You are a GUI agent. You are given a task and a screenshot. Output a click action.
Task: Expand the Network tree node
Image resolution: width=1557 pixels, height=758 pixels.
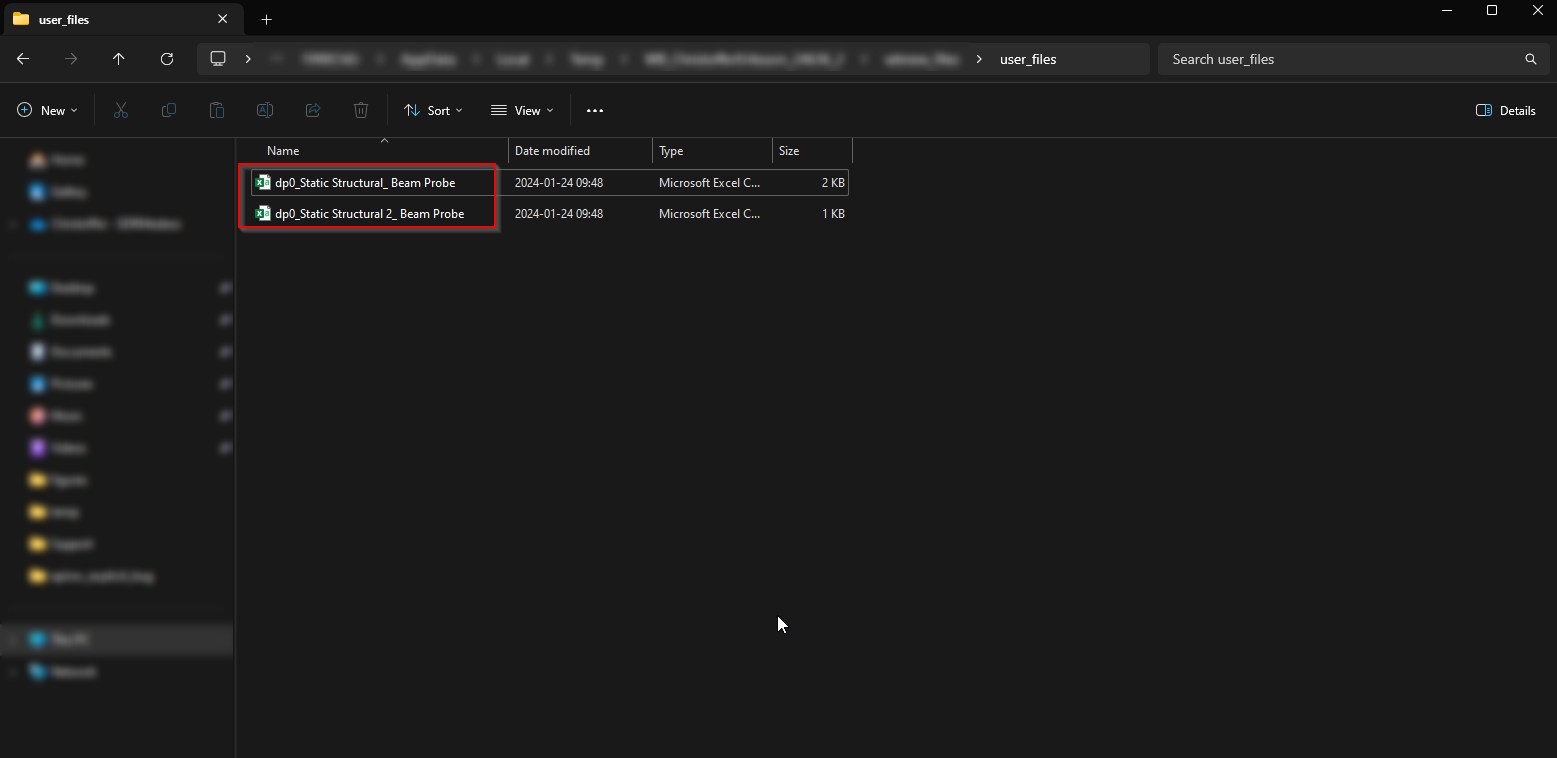pos(14,672)
